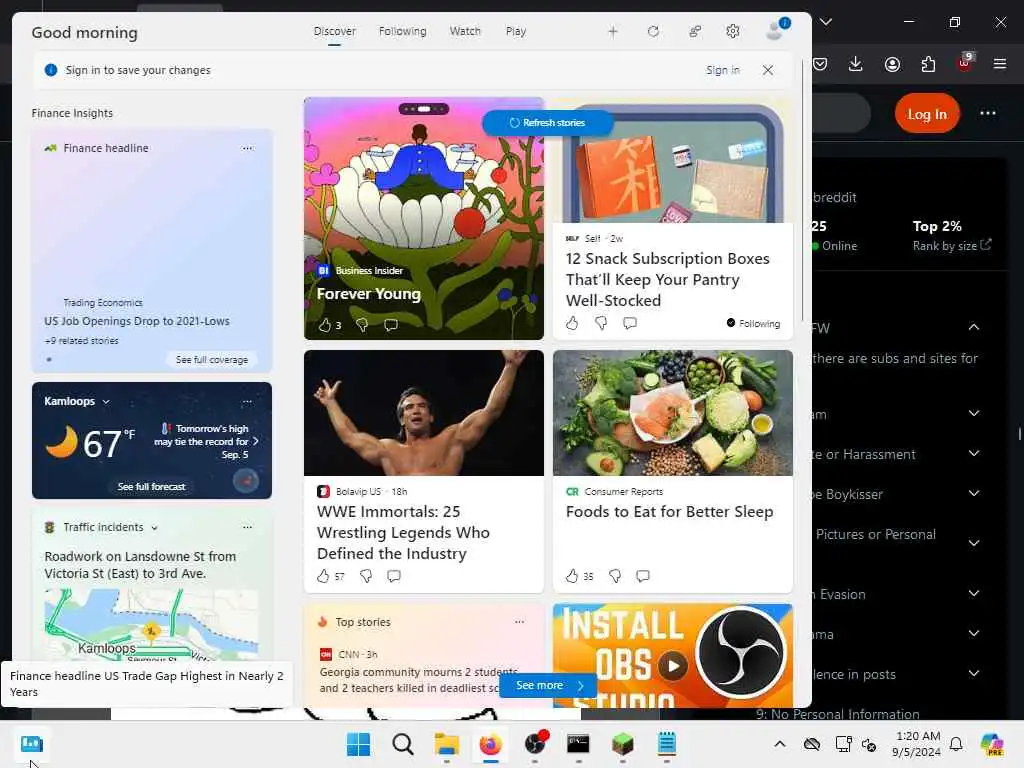The height and width of the screenshot is (768, 1024).
Task: Open the Top stories card options menu
Action: (519, 622)
